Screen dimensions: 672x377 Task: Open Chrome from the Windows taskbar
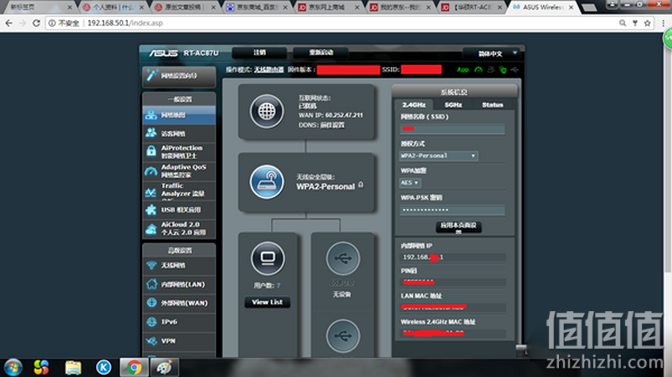click(134, 368)
